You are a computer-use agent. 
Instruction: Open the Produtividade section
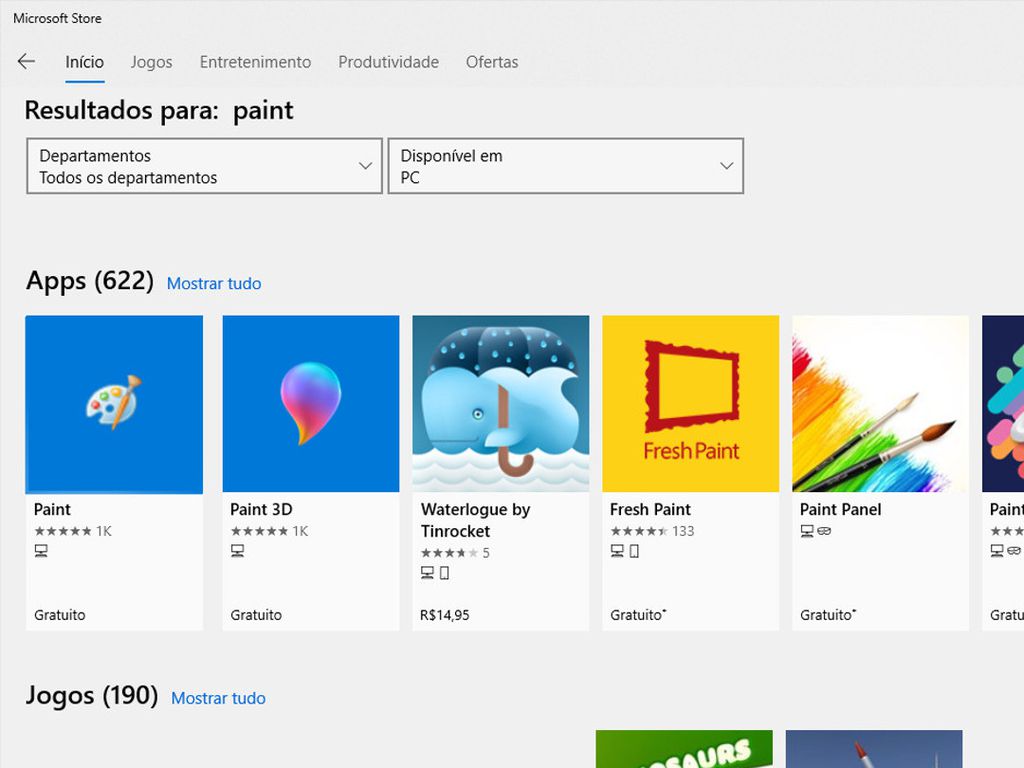(388, 62)
